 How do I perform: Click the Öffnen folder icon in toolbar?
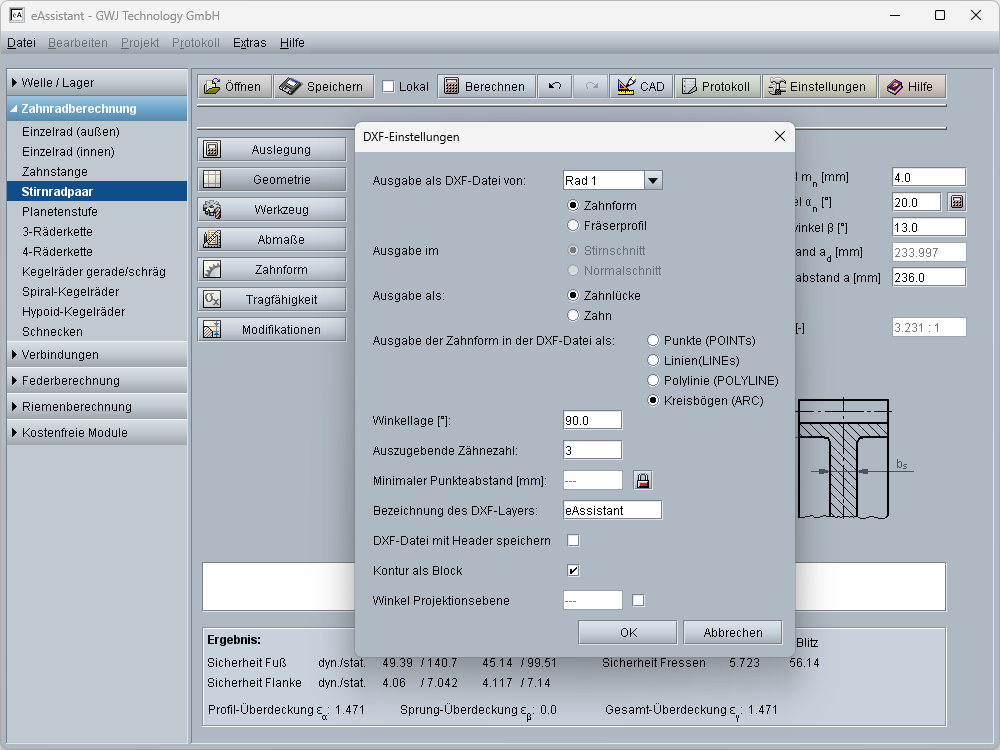212,87
